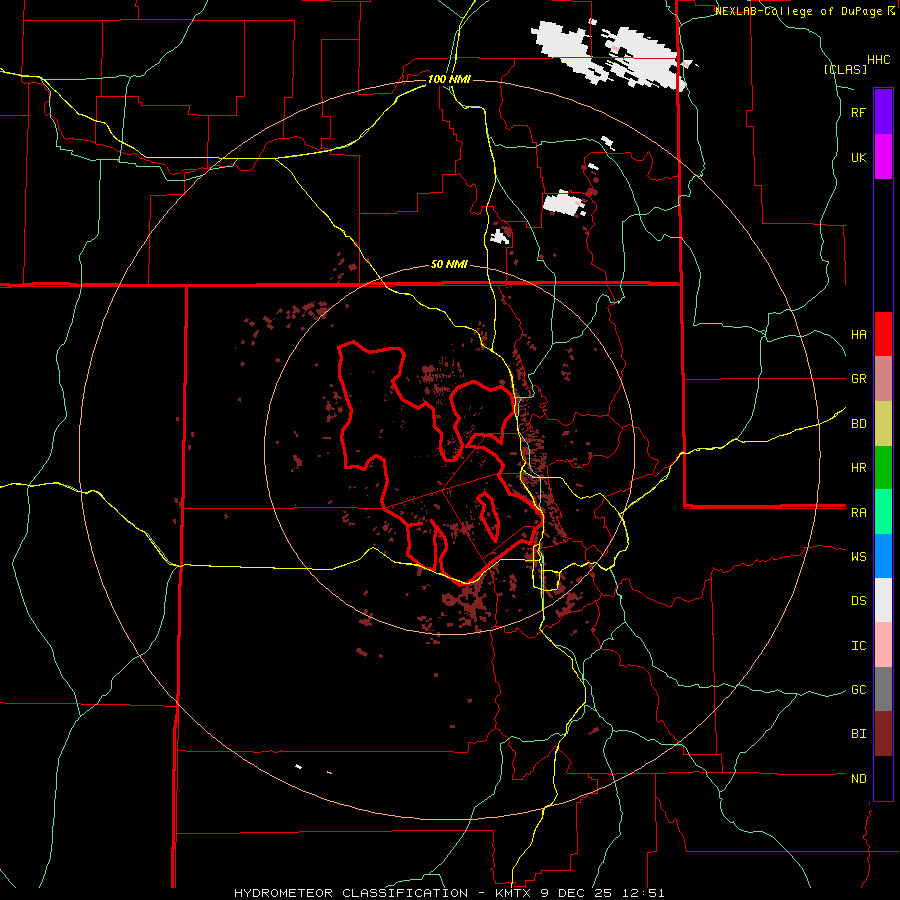Click the "HHC" product label
The image size is (900, 900).
[x=879, y=60]
